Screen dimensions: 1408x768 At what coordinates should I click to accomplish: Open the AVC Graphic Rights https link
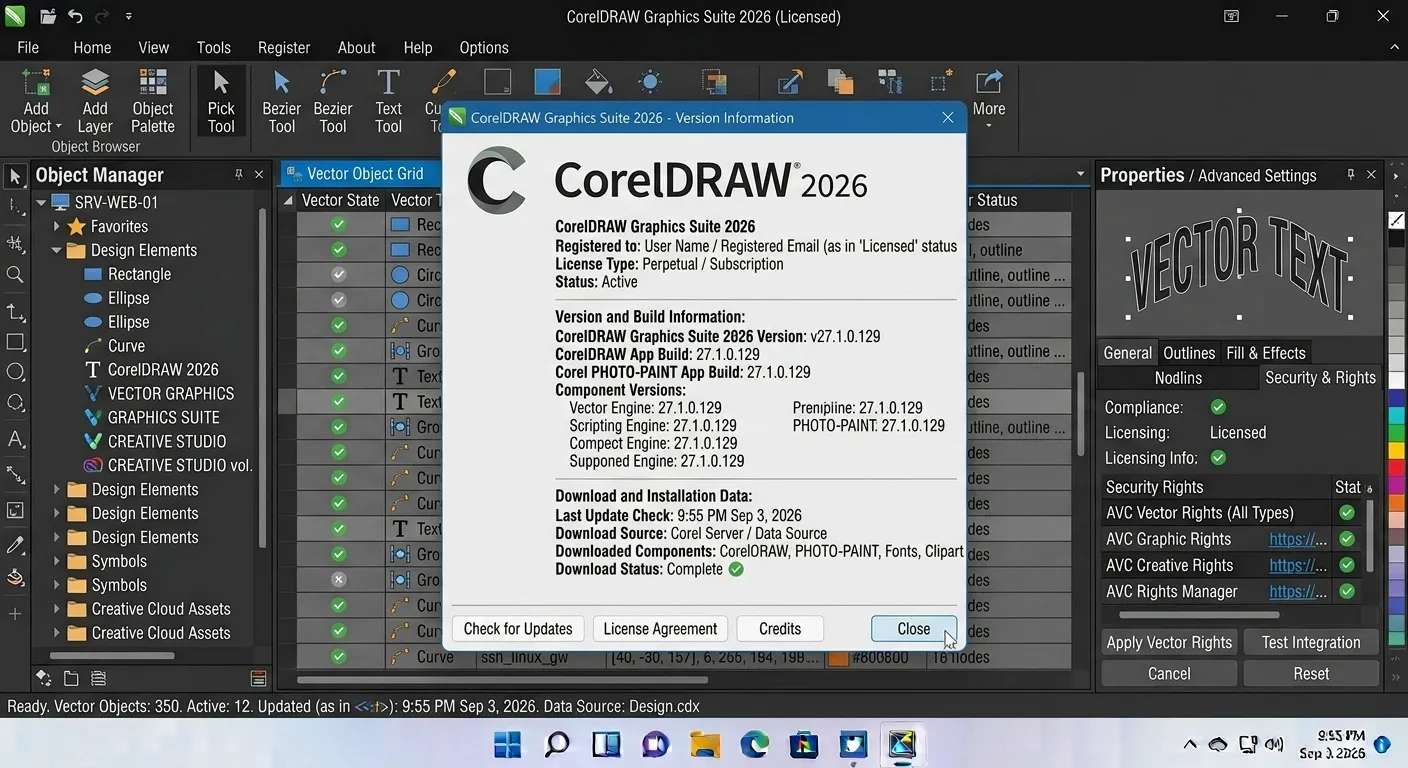(x=1298, y=539)
